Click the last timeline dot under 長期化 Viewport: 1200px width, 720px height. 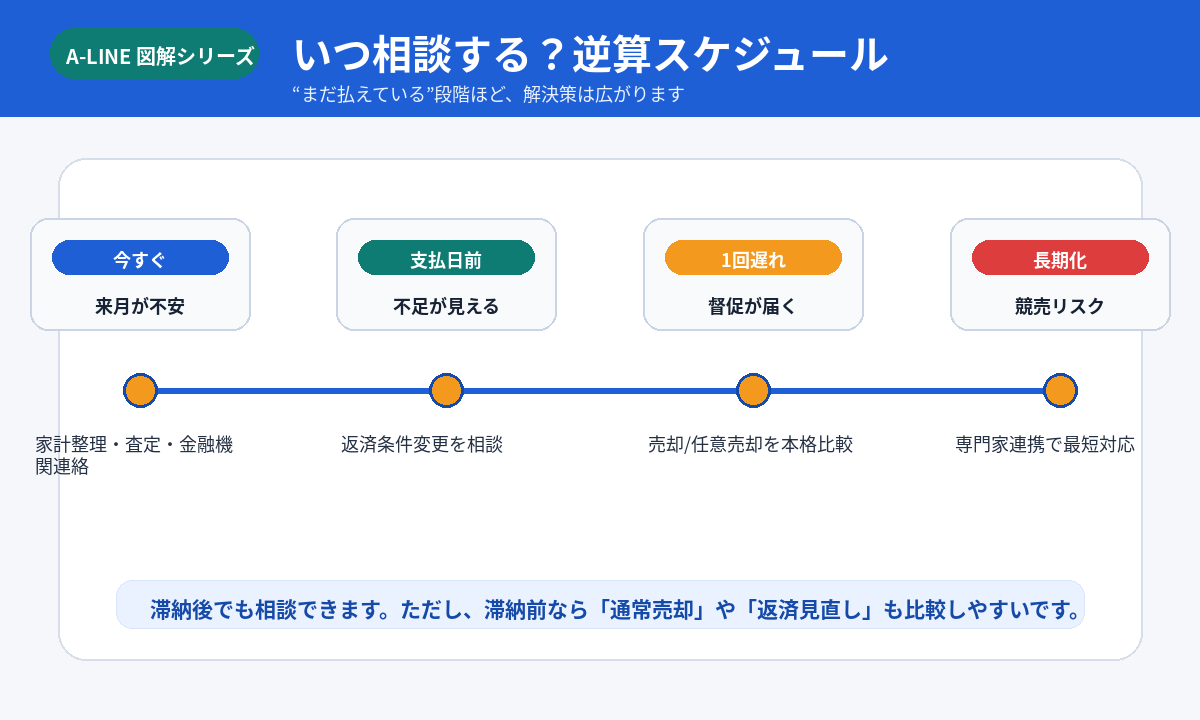(x=1060, y=390)
